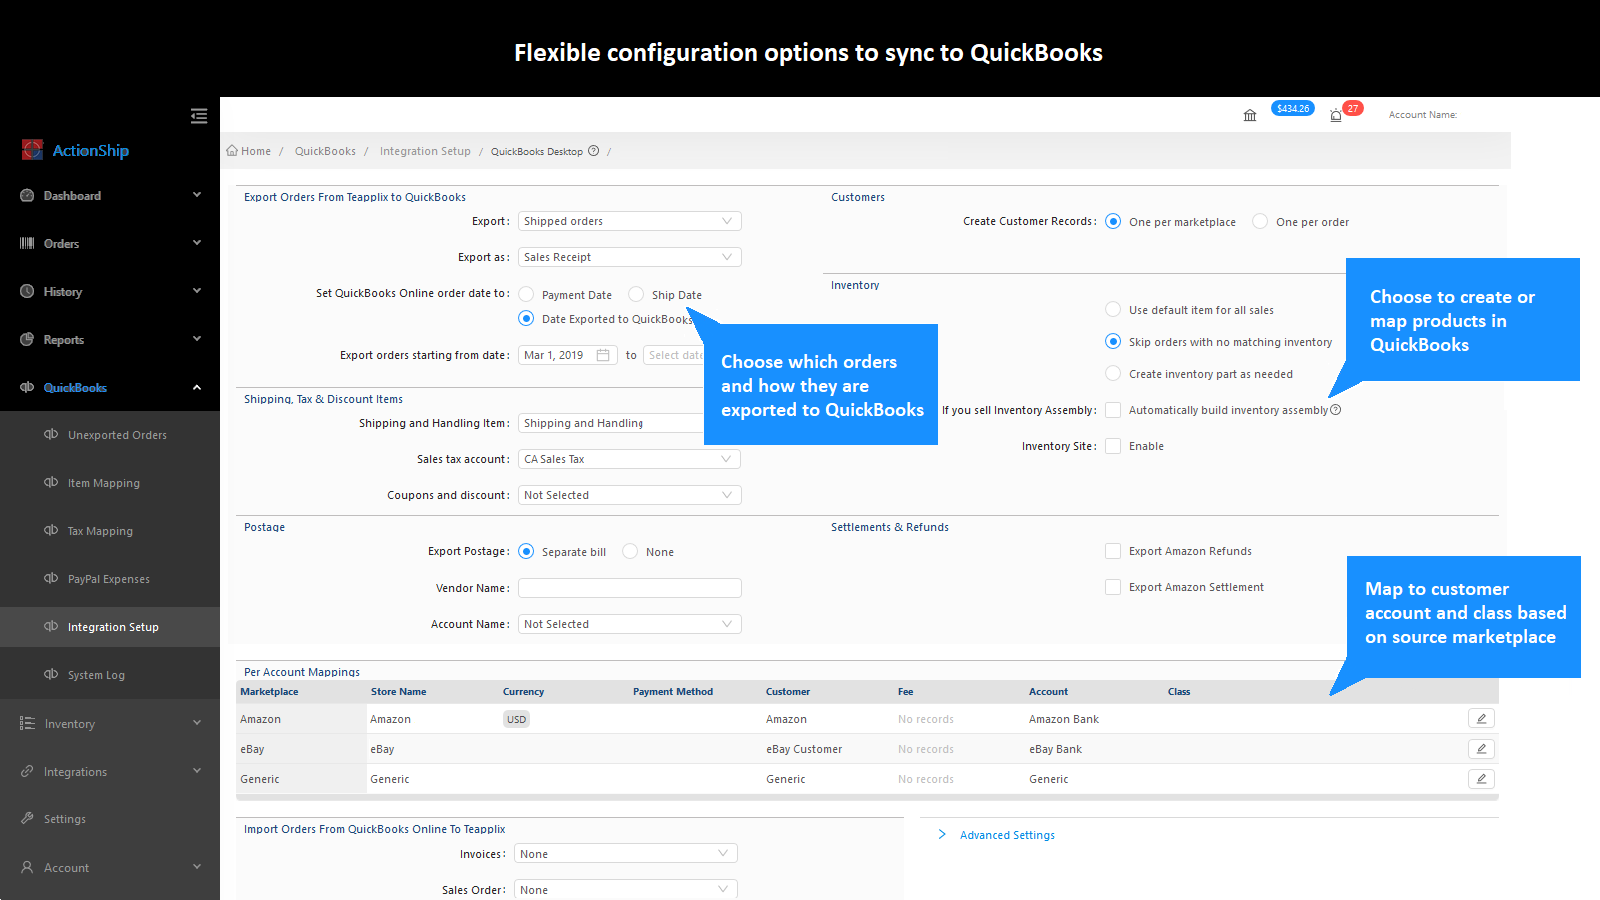Go to Integration Setup breadcrumb link

425,151
